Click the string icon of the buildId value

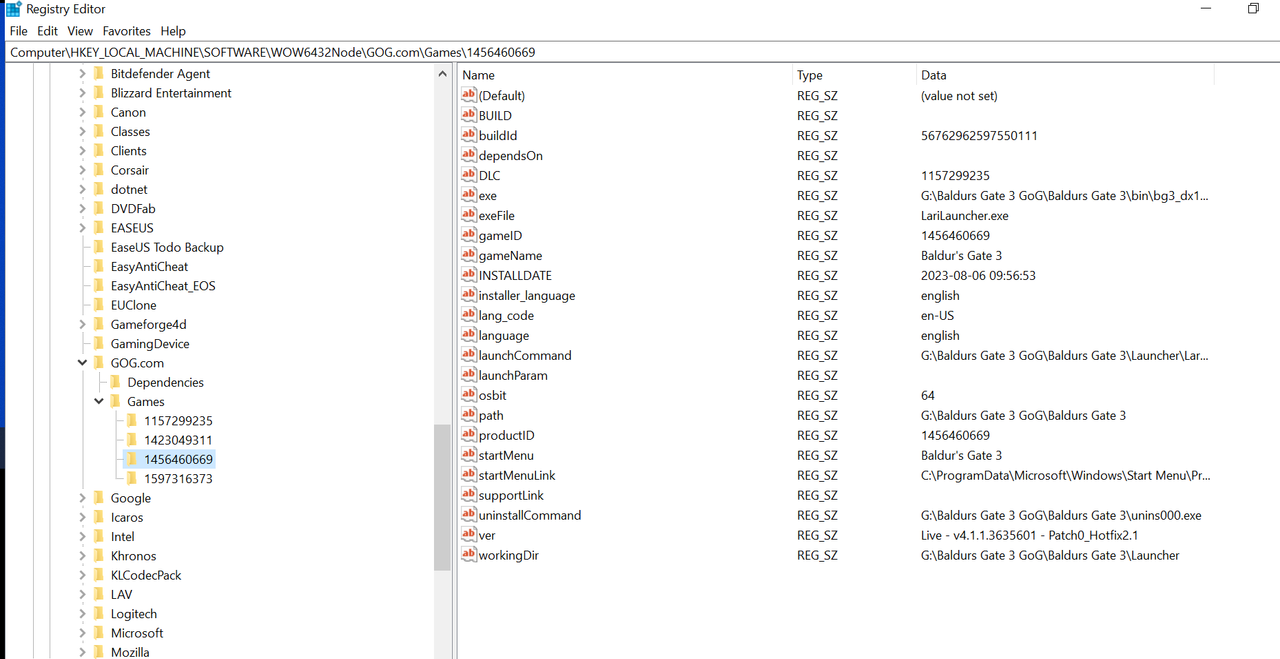[469, 135]
